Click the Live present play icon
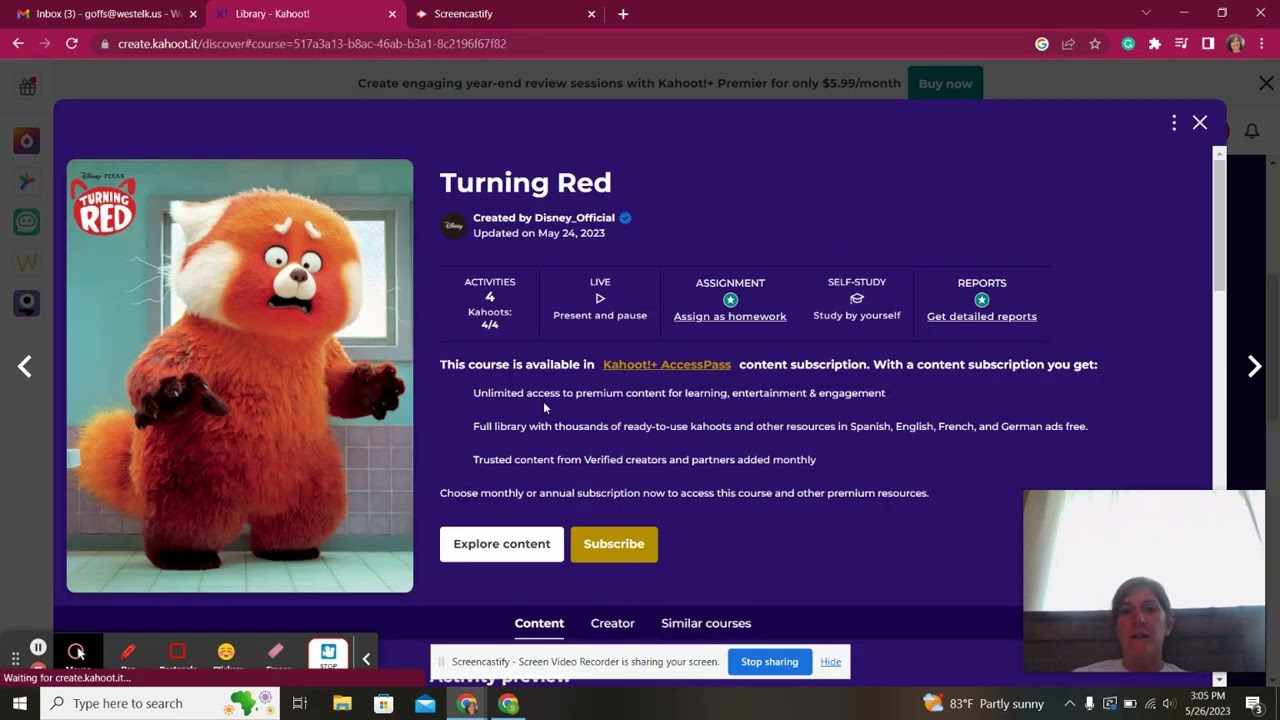1280x720 pixels. pyautogui.click(x=600, y=298)
